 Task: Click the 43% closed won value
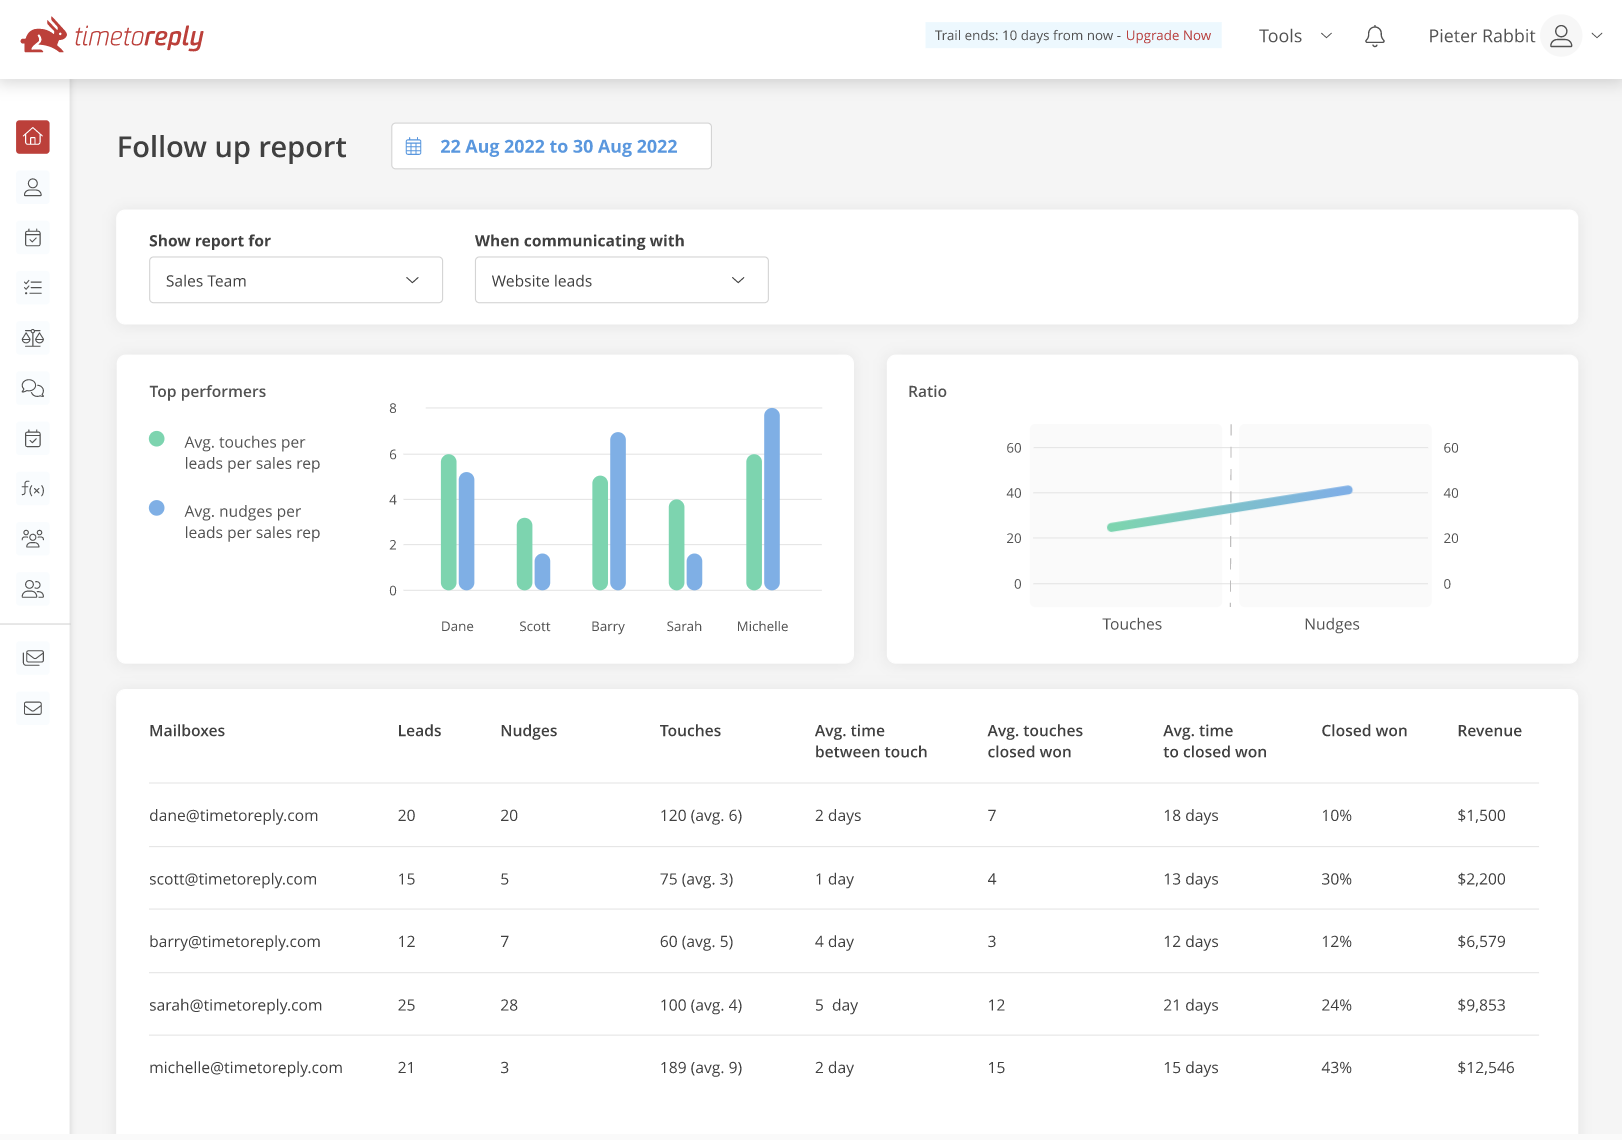(1336, 1067)
